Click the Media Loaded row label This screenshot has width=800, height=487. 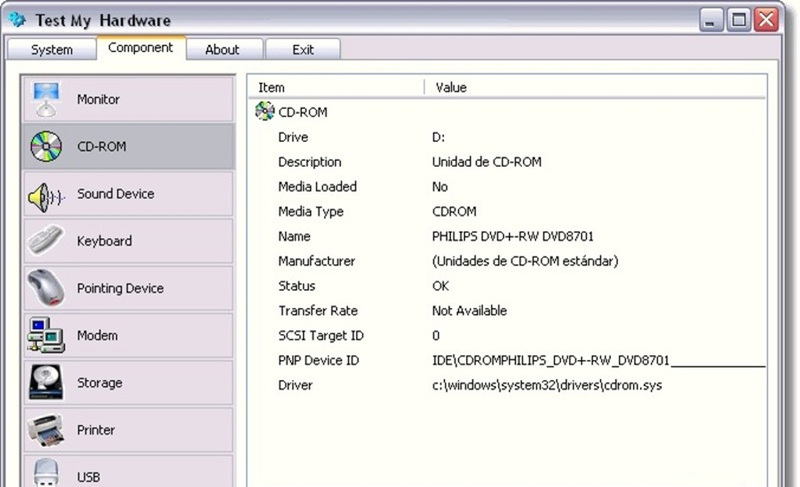[x=317, y=187]
